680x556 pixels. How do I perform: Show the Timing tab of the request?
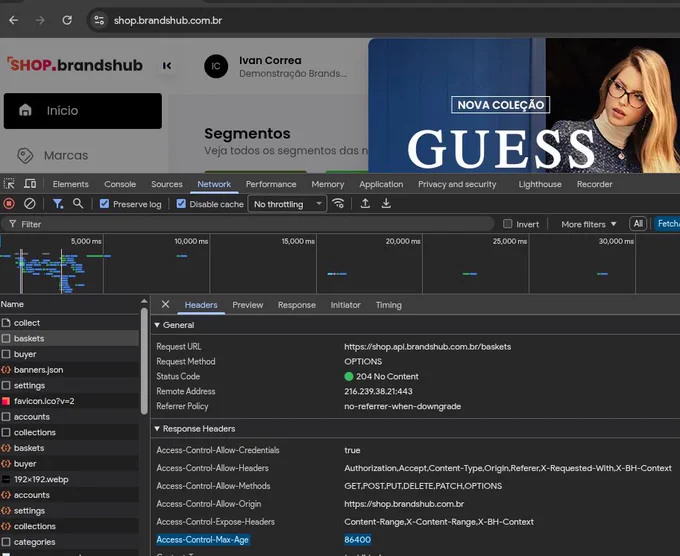click(389, 305)
